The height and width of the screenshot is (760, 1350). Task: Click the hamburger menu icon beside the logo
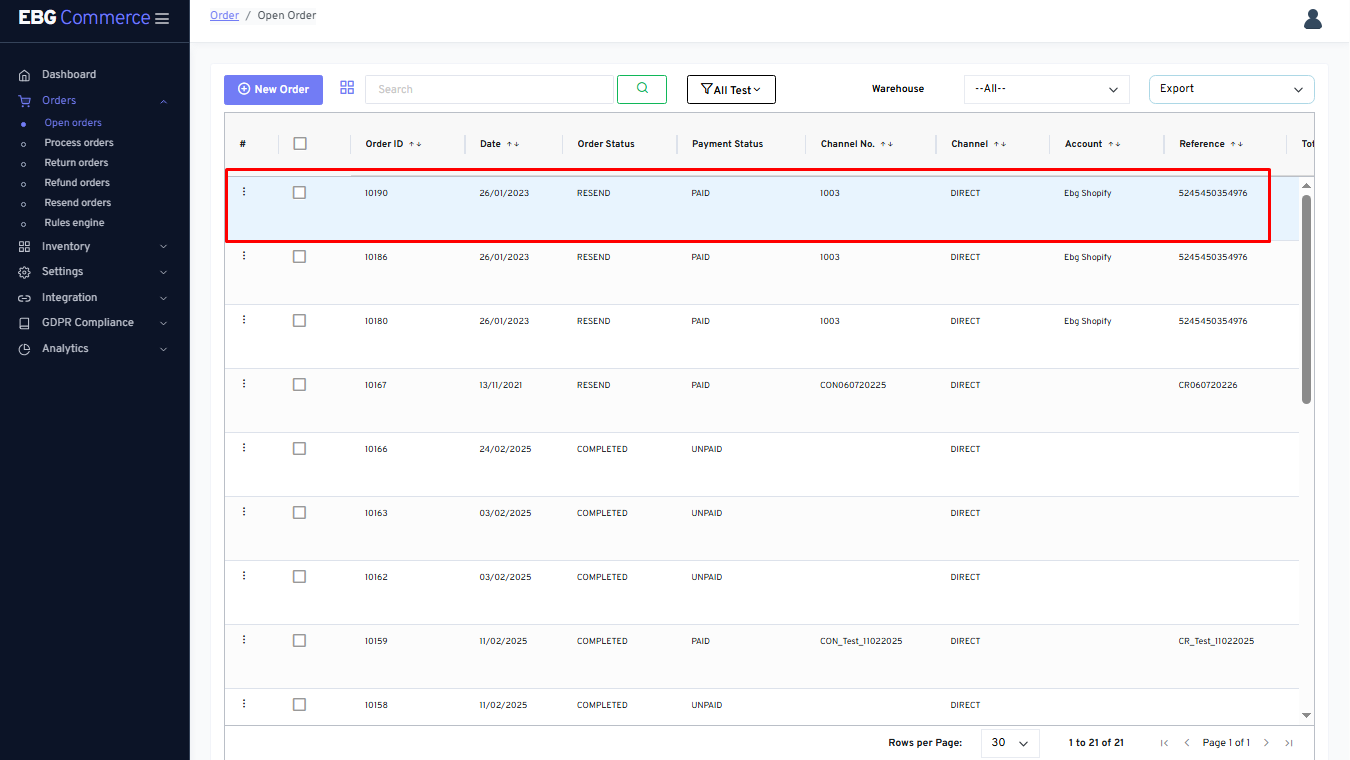pos(162,19)
